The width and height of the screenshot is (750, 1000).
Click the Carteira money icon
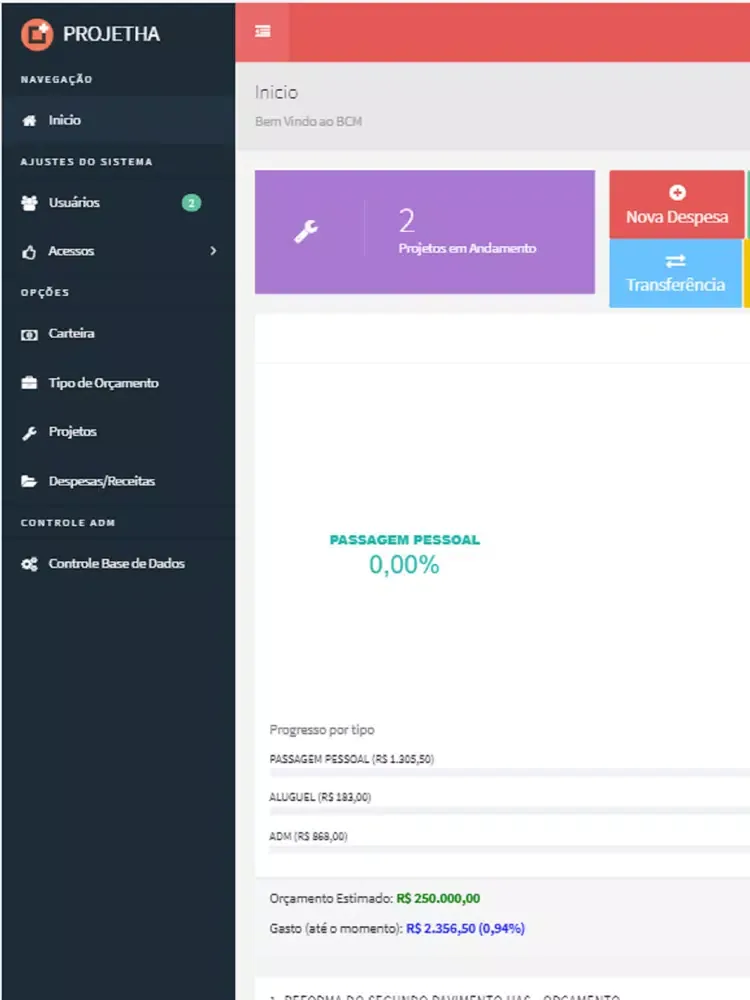(x=29, y=334)
